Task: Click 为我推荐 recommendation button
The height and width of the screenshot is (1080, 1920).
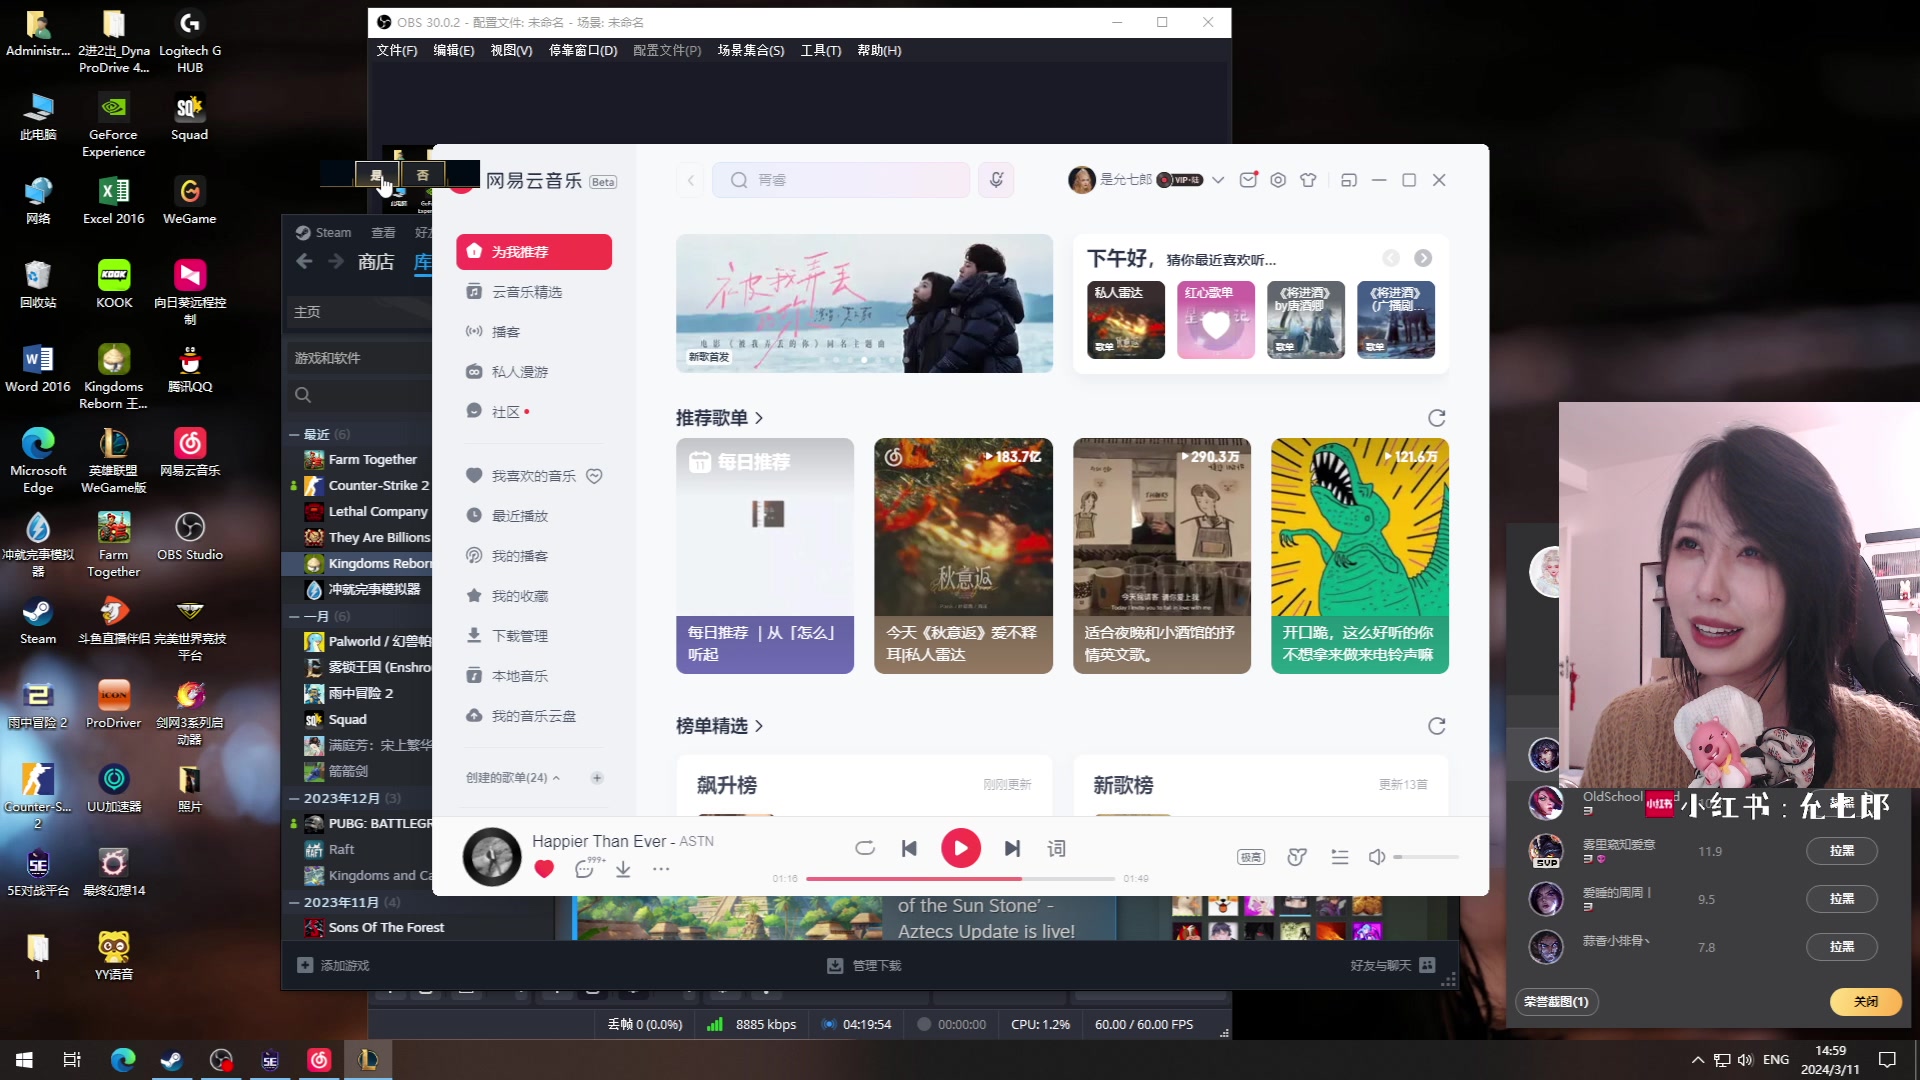Action: [533, 252]
